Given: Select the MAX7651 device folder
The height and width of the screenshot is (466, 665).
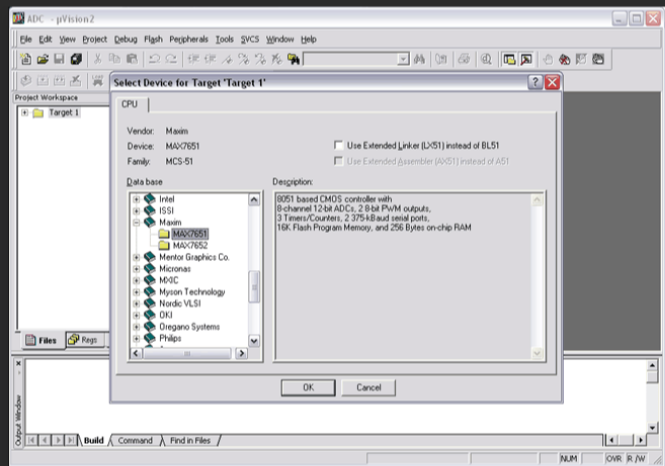Looking at the screenshot, I should 190,234.
